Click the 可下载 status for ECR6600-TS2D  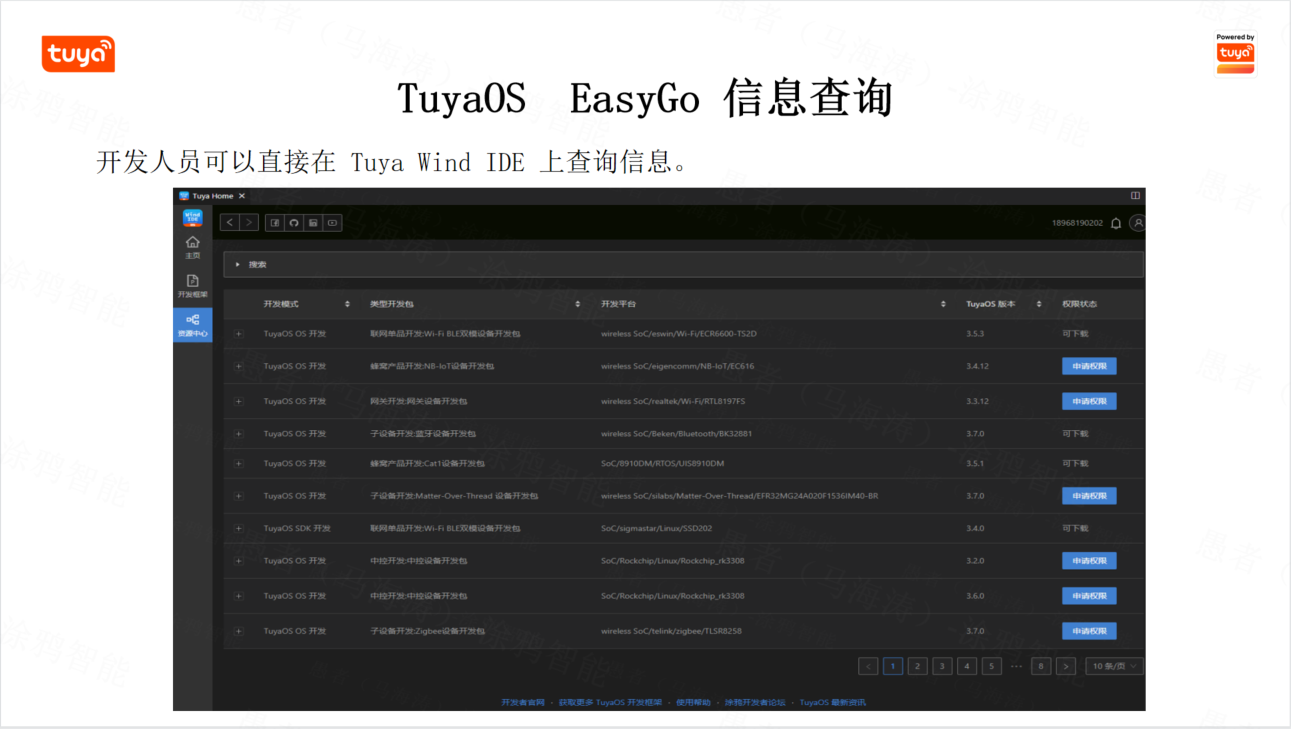(1075, 334)
